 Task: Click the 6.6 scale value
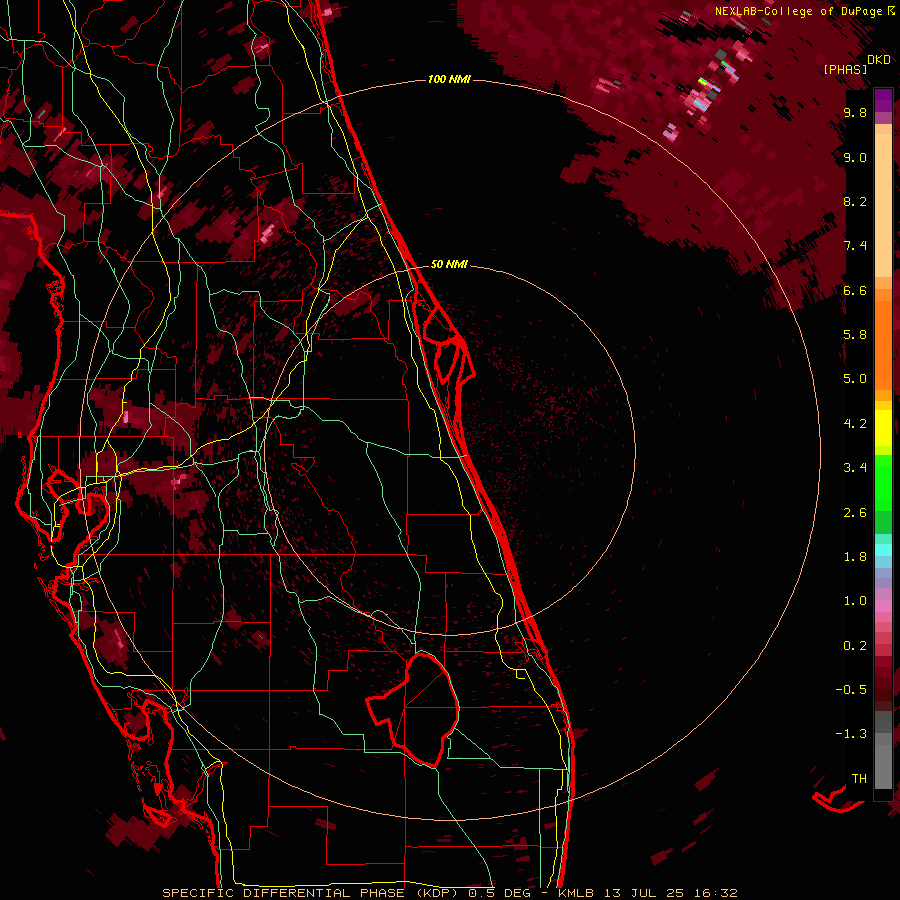point(855,290)
